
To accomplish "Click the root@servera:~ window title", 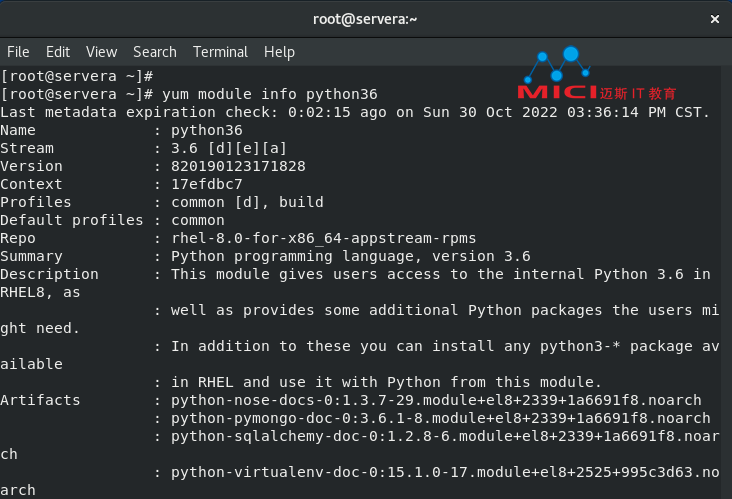I will 365,19.
